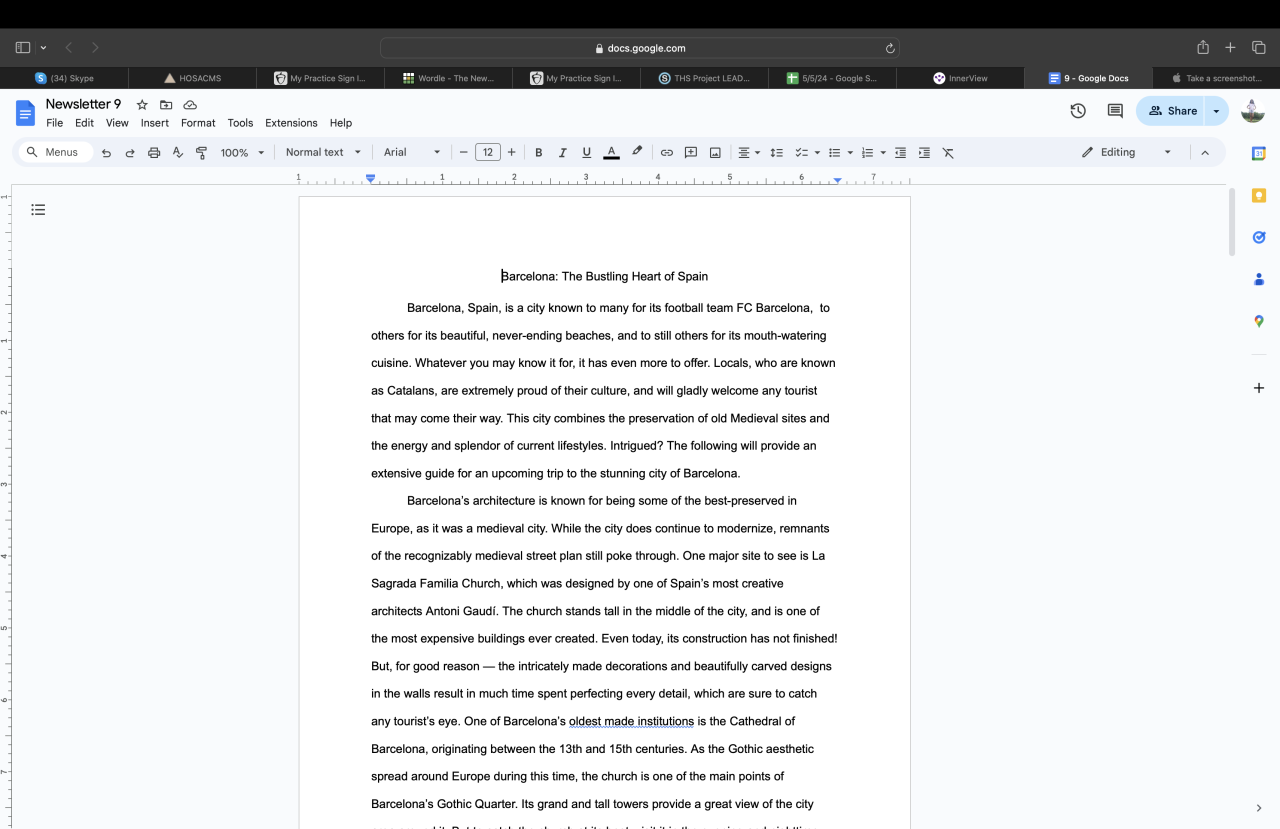Reload the page in the address bar
This screenshot has height=829, width=1280.
click(x=890, y=48)
